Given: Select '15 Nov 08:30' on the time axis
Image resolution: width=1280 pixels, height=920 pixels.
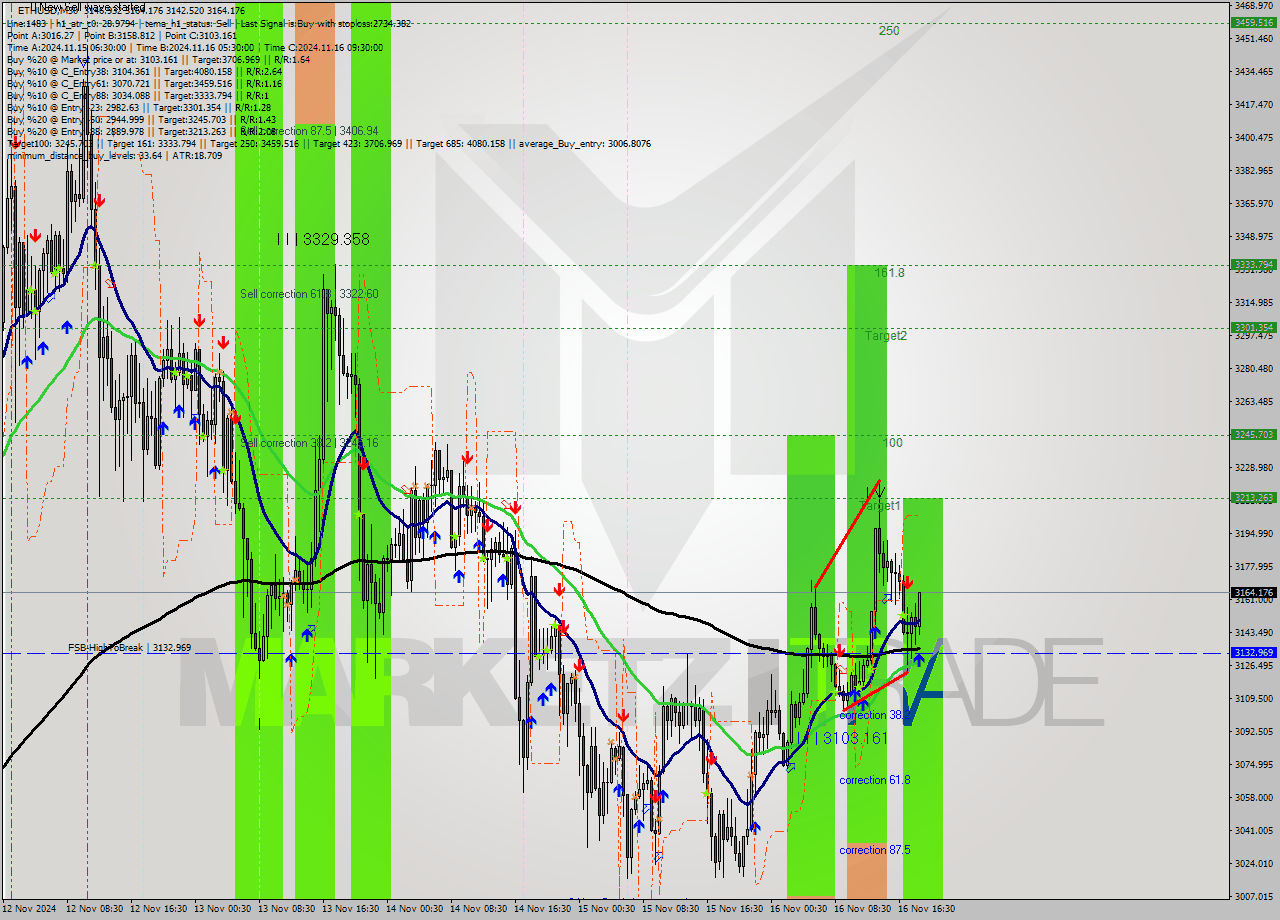Looking at the screenshot, I should (x=672, y=909).
